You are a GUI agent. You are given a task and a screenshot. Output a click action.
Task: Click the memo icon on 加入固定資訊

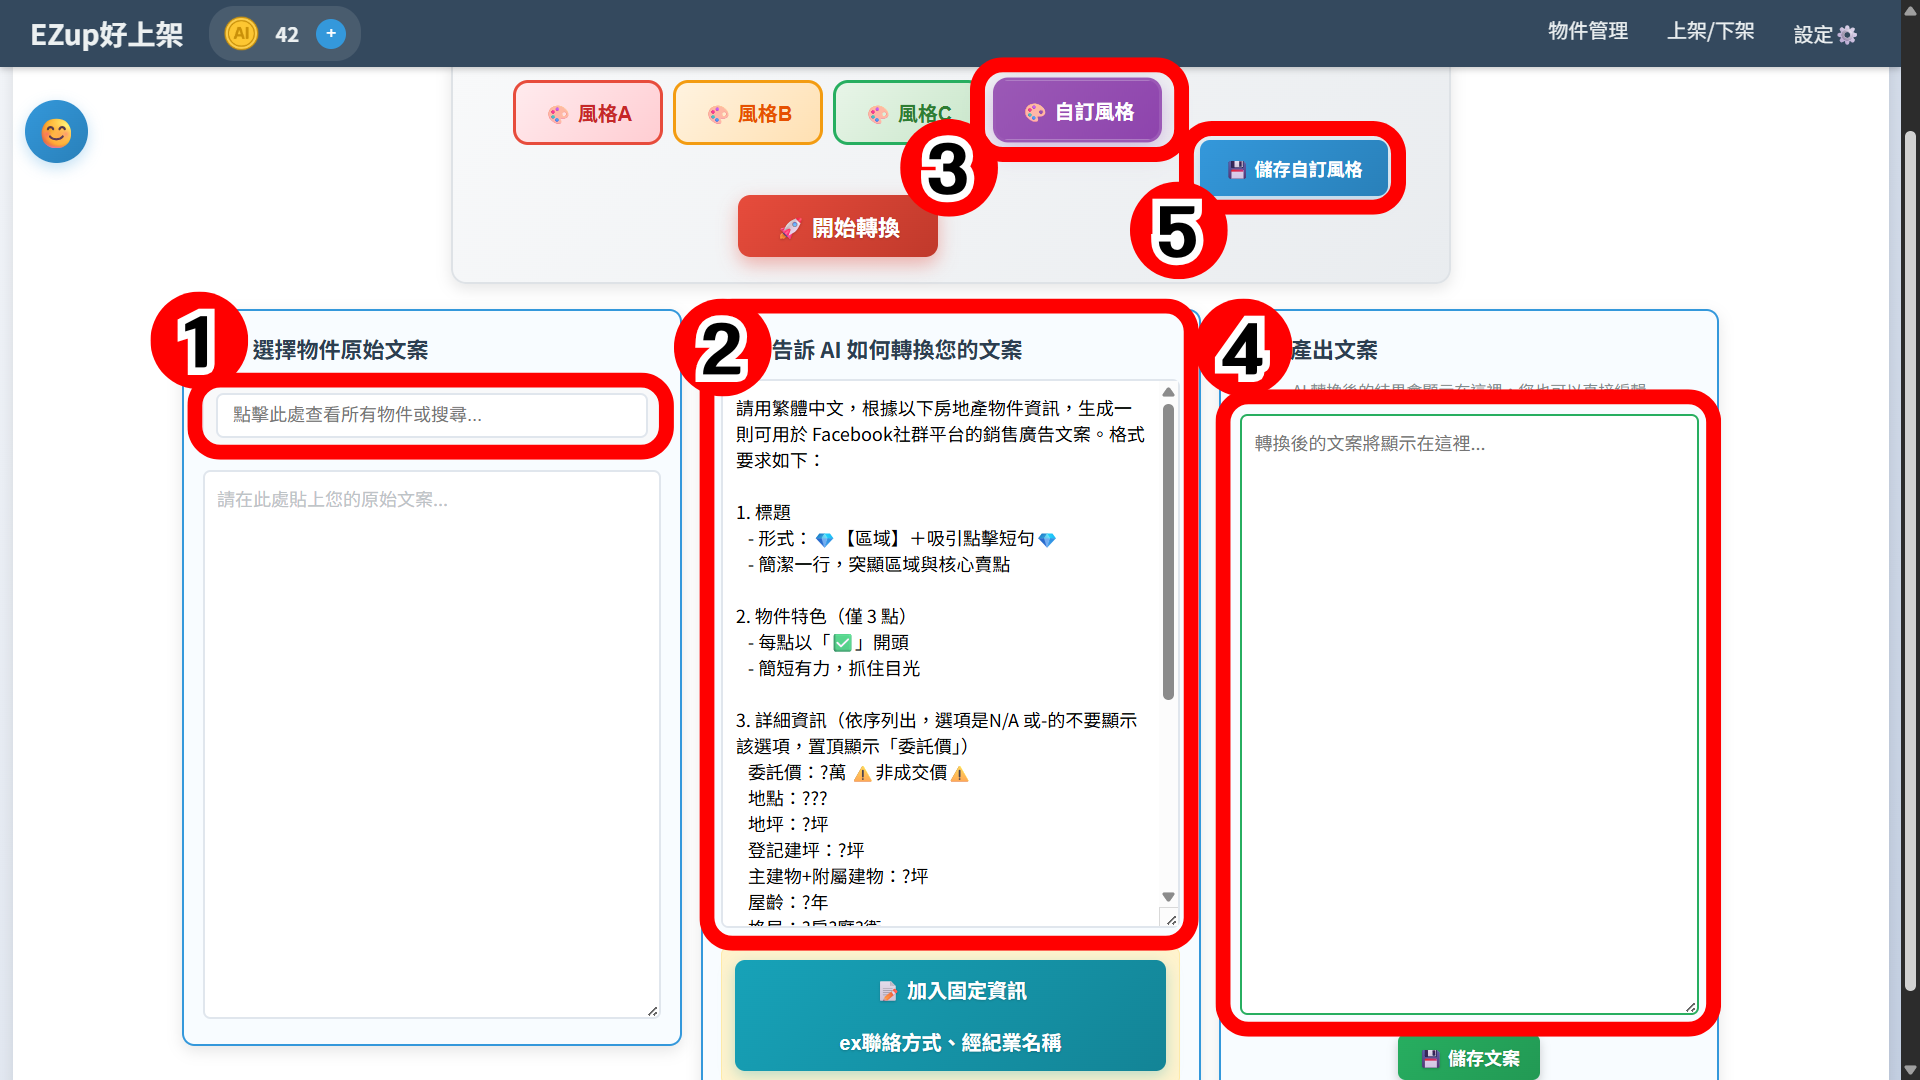(x=888, y=991)
